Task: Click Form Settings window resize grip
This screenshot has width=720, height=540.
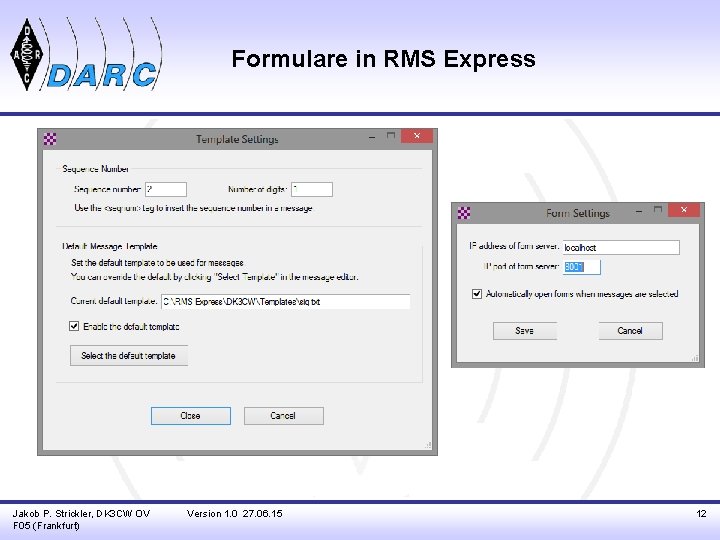Action: click(695, 358)
